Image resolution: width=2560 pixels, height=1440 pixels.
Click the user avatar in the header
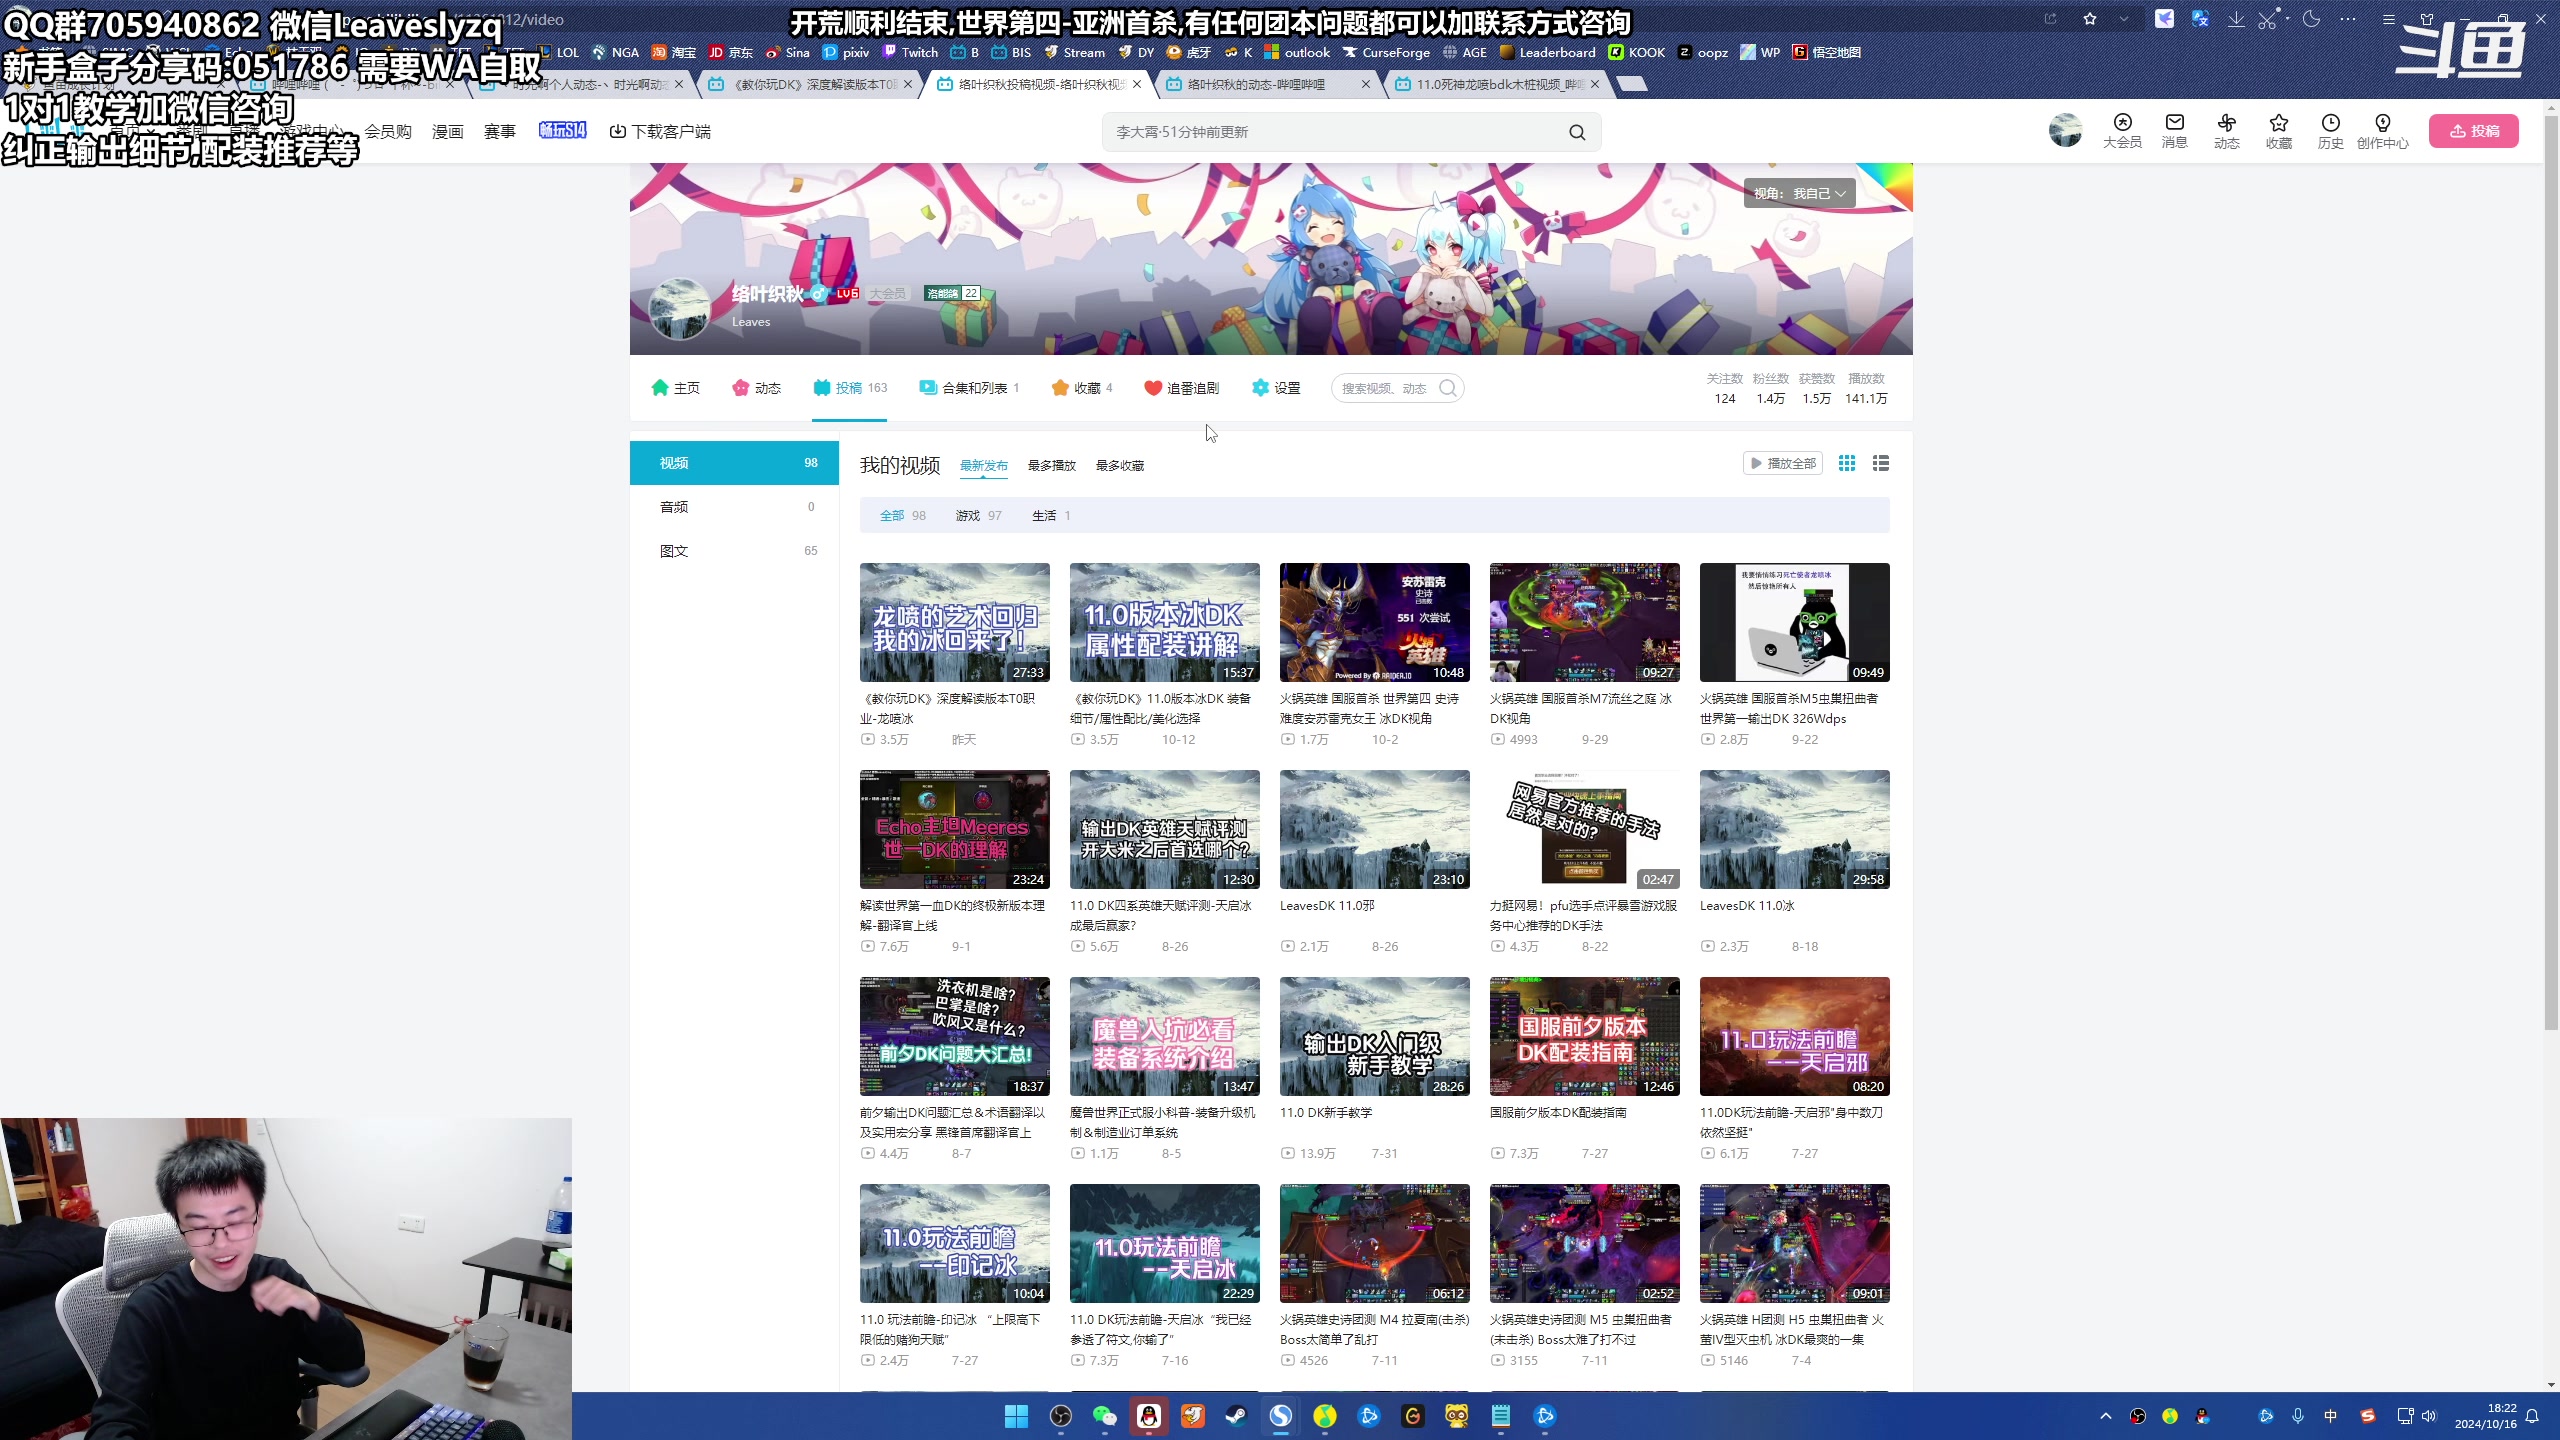pyautogui.click(x=2065, y=130)
